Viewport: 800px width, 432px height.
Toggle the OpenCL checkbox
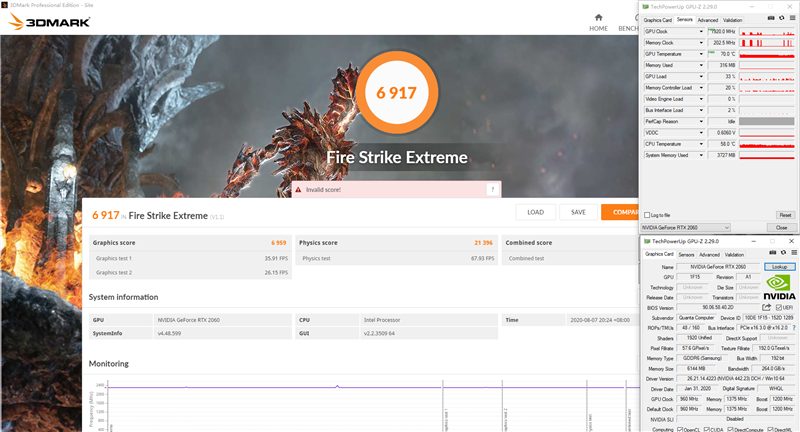point(680,429)
